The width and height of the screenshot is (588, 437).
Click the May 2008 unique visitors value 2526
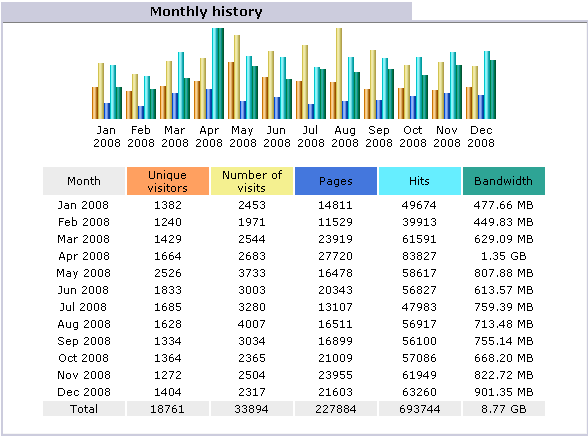point(168,273)
